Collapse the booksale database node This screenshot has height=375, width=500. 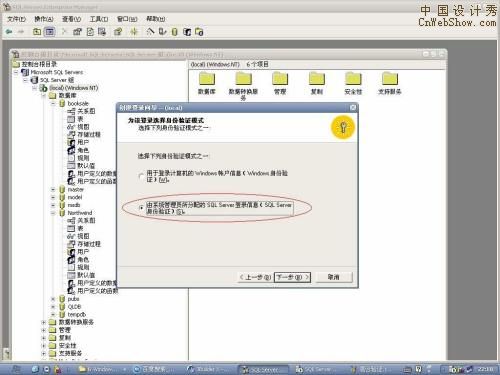(53, 104)
